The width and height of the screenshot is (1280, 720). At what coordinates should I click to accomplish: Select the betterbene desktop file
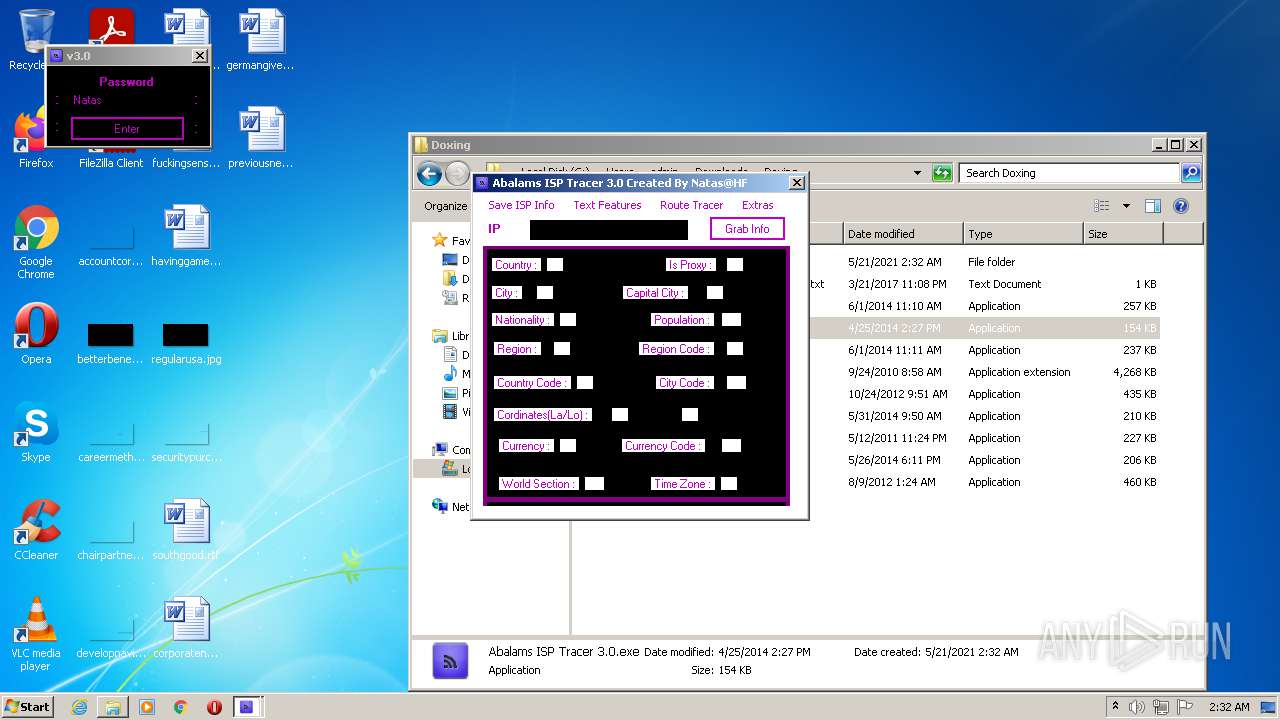coord(111,342)
